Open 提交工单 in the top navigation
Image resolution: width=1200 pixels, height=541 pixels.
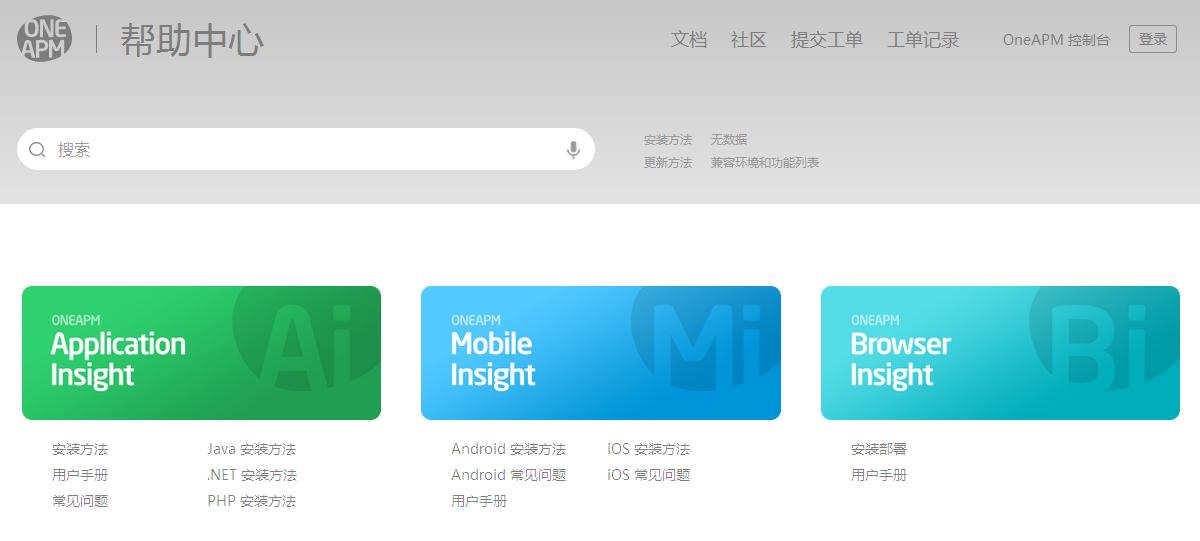pyautogui.click(x=827, y=40)
